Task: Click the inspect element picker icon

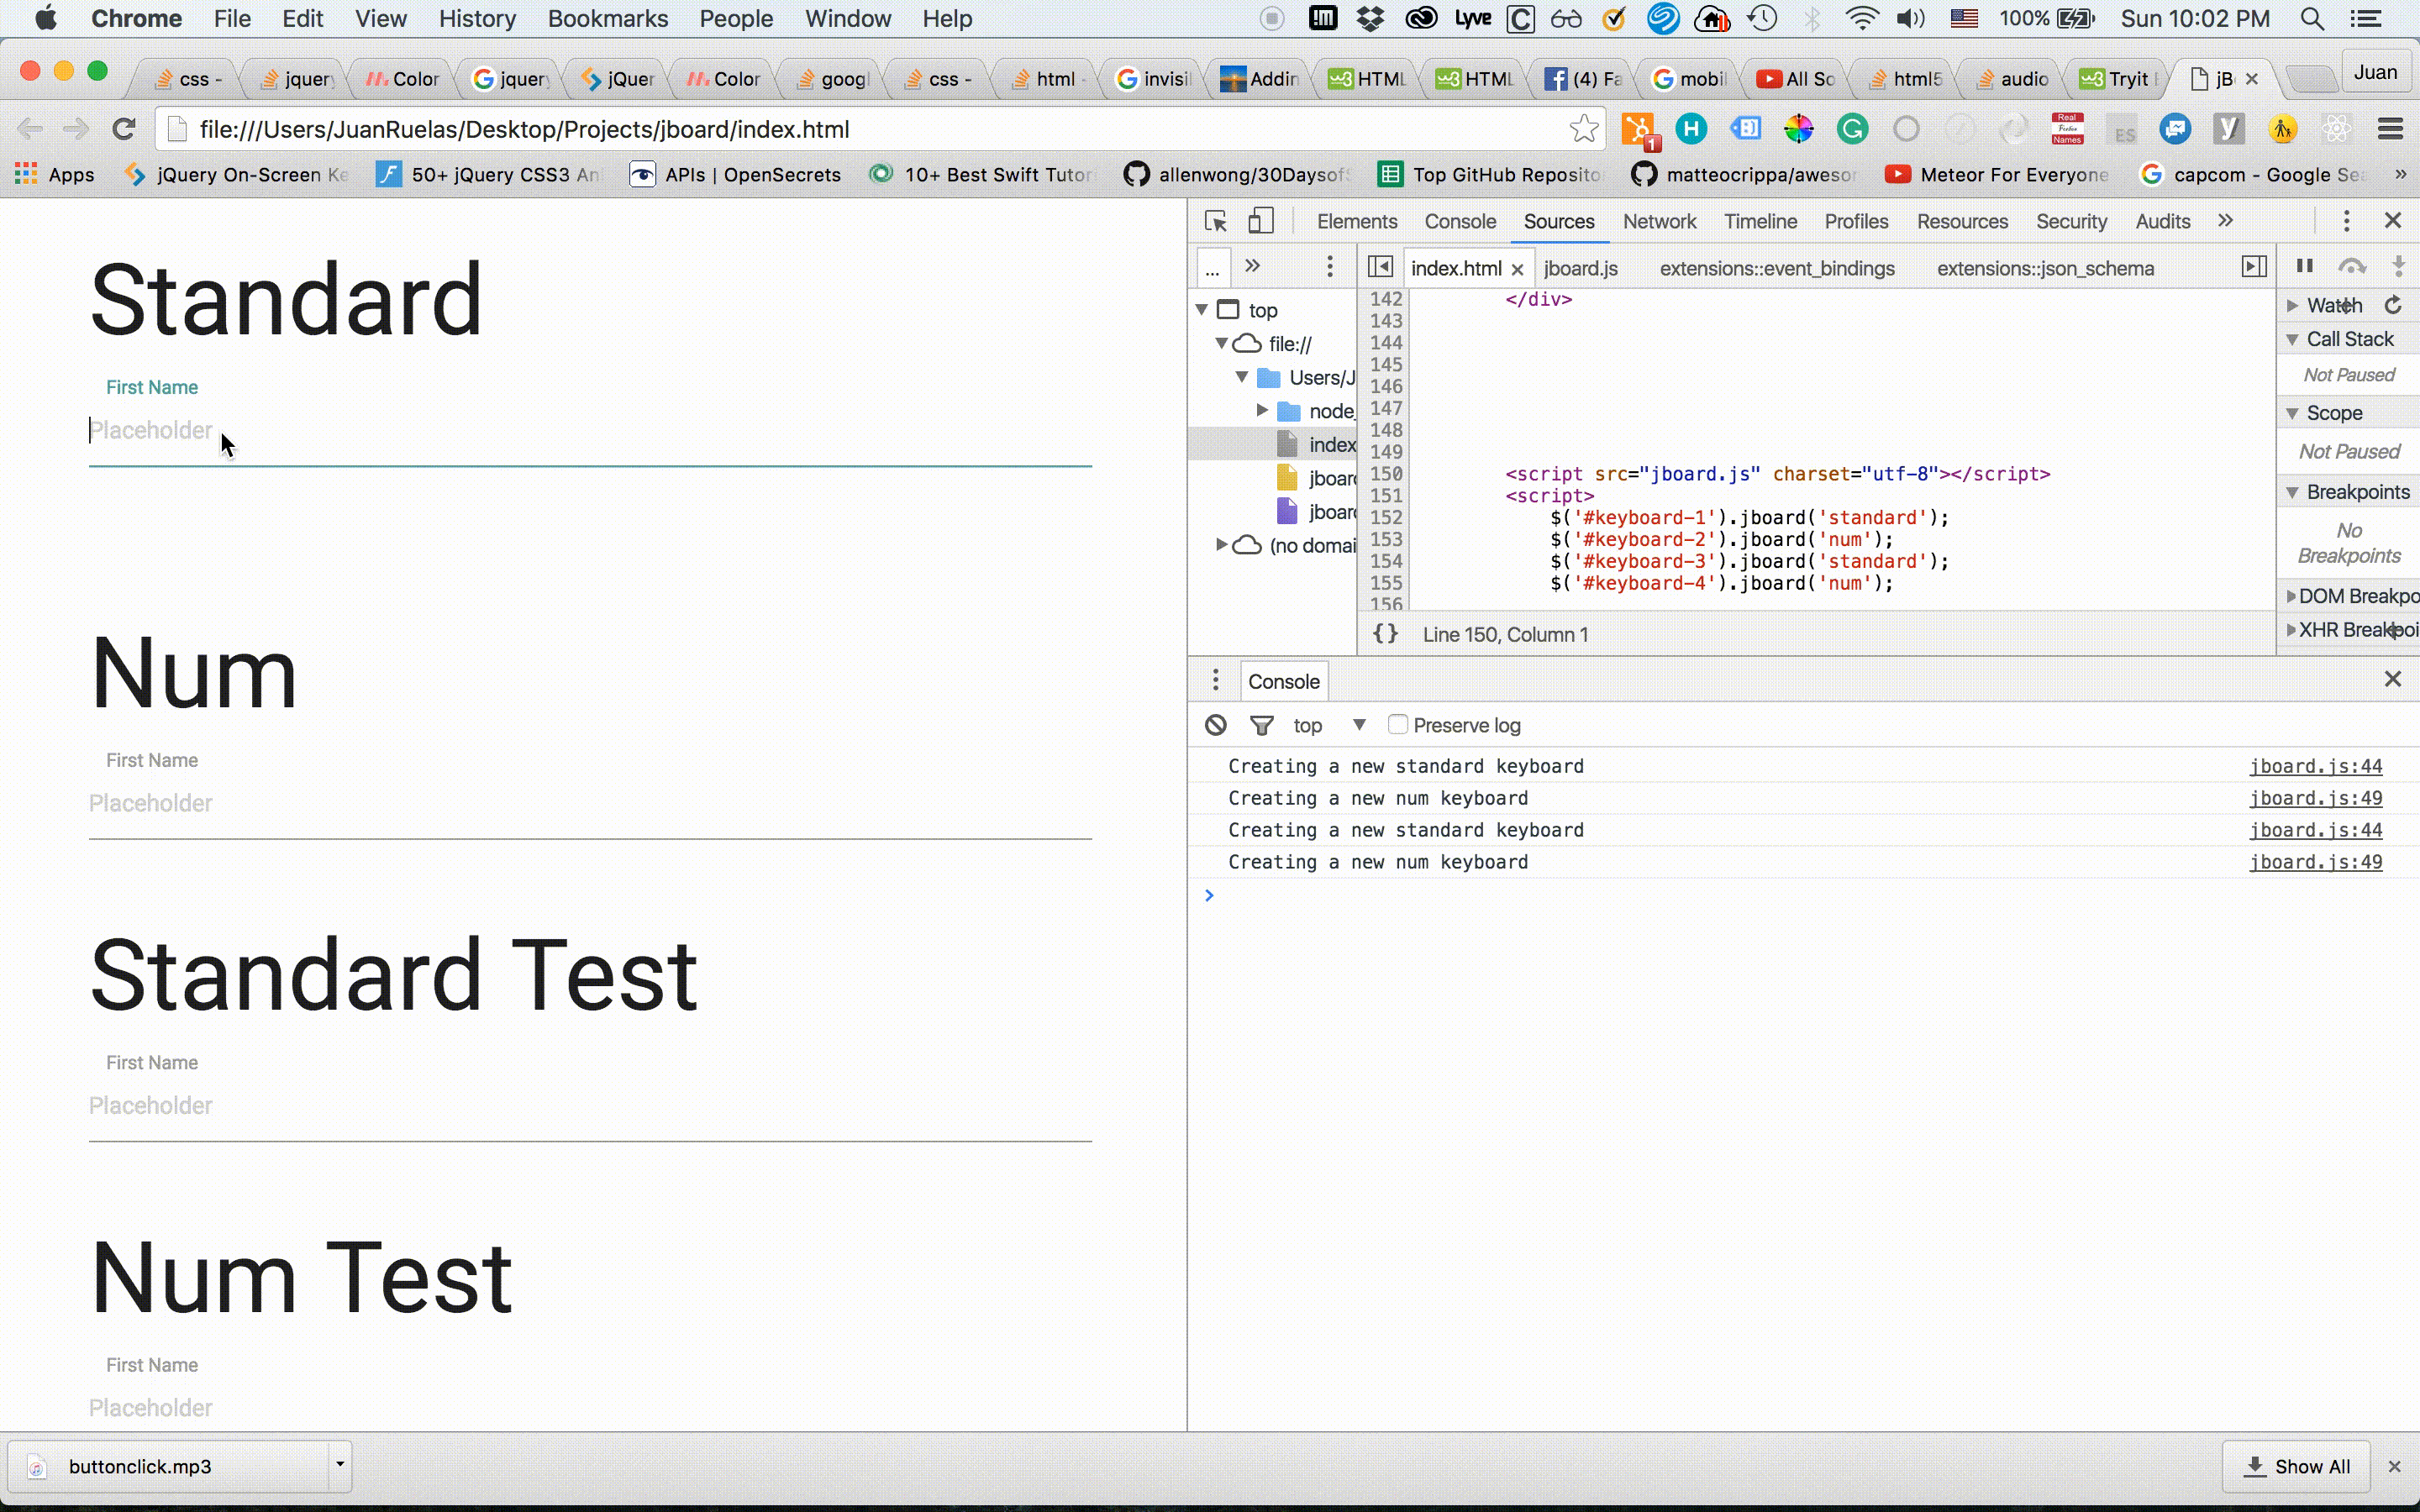Action: coord(1215,221)
